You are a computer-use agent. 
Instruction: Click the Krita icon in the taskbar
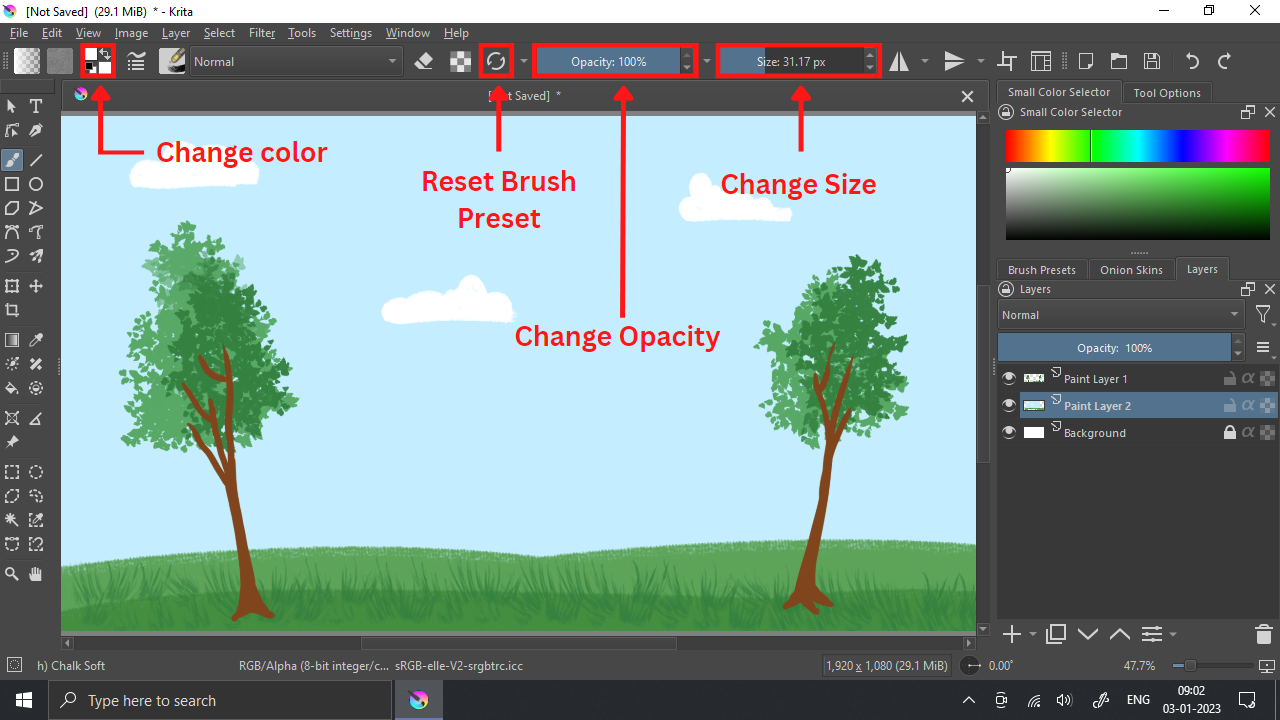point(419,700)
